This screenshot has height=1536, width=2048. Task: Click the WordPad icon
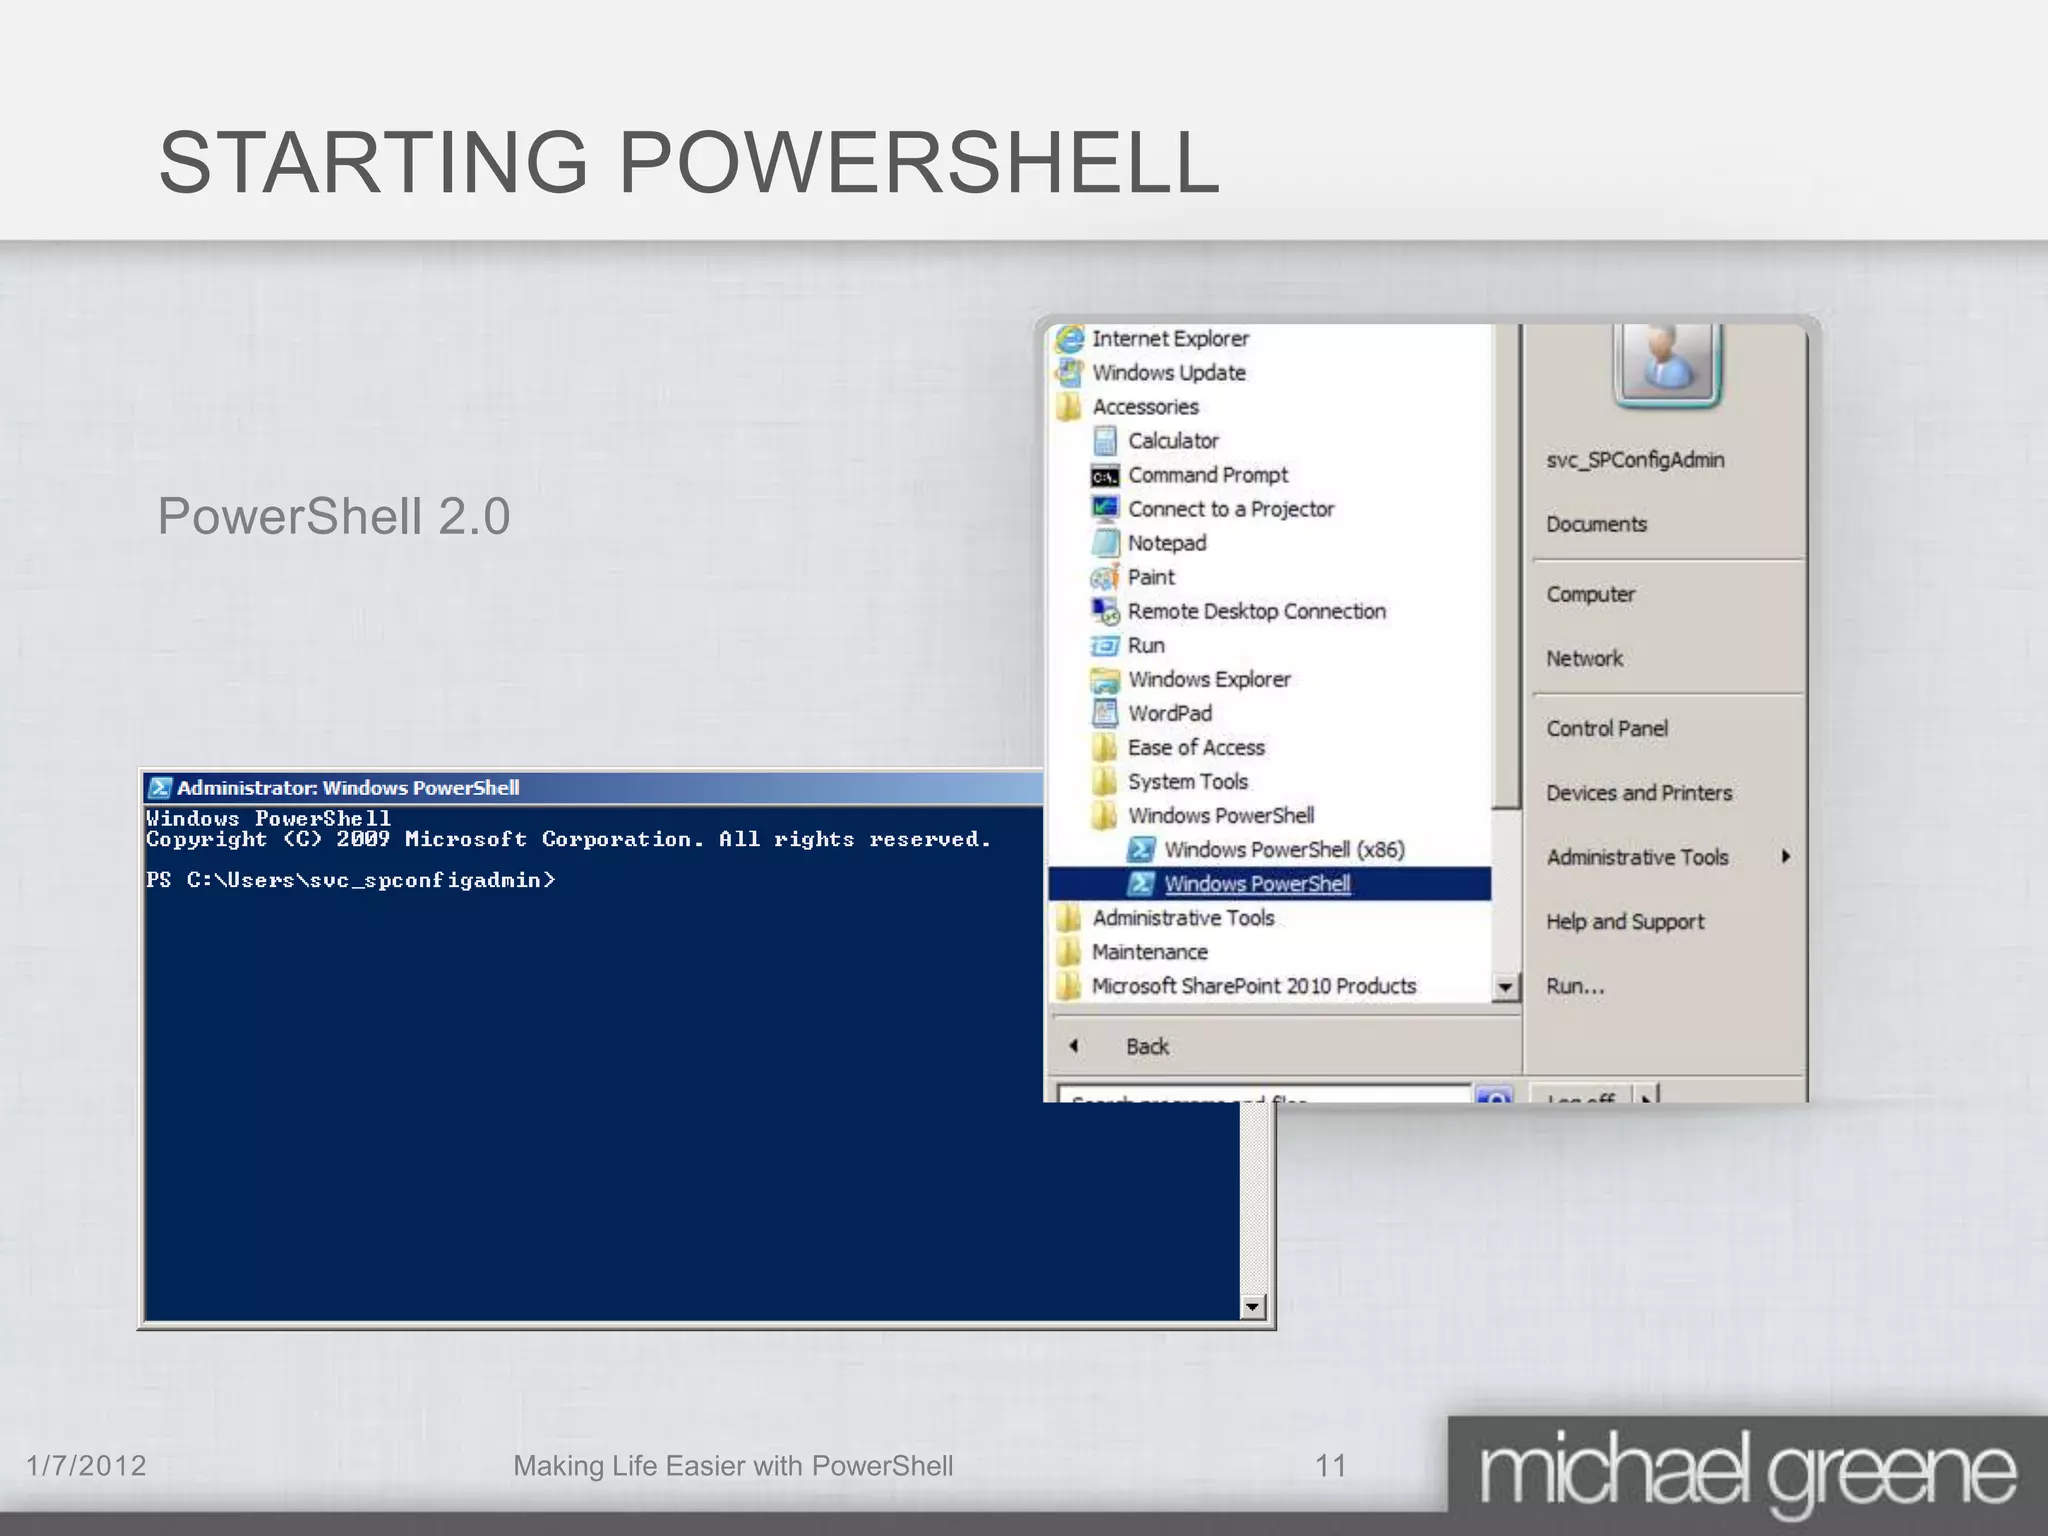click(1105, 714)
